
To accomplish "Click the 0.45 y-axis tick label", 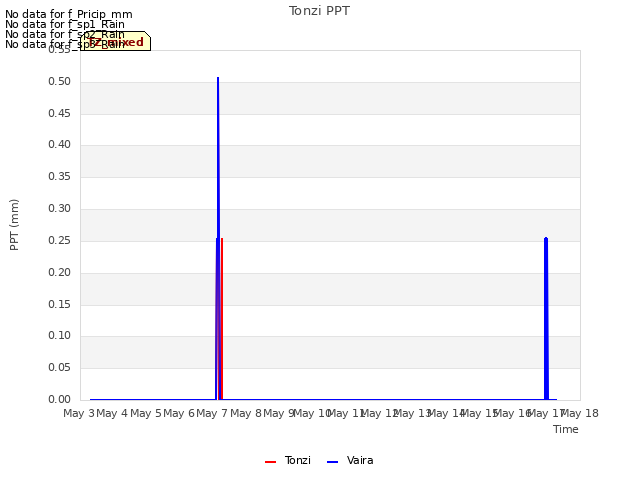I will click(x=60, y=113).
